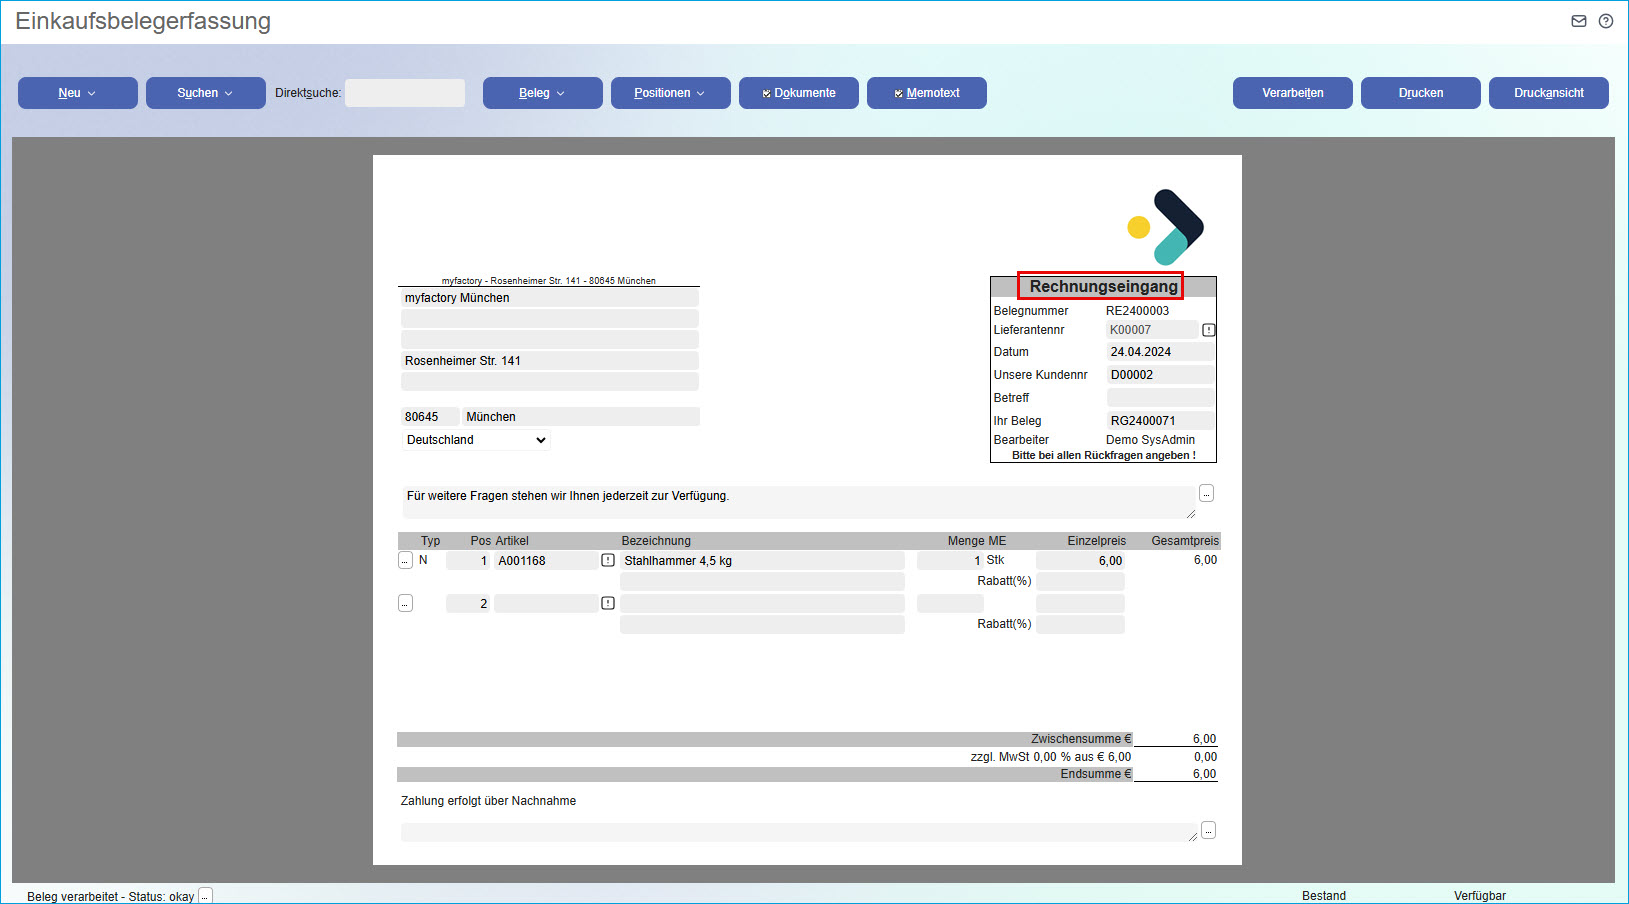Click the myfactory München name field
Image resolution: width=1629 pixels, height=904 pixels.
(550, 298)
